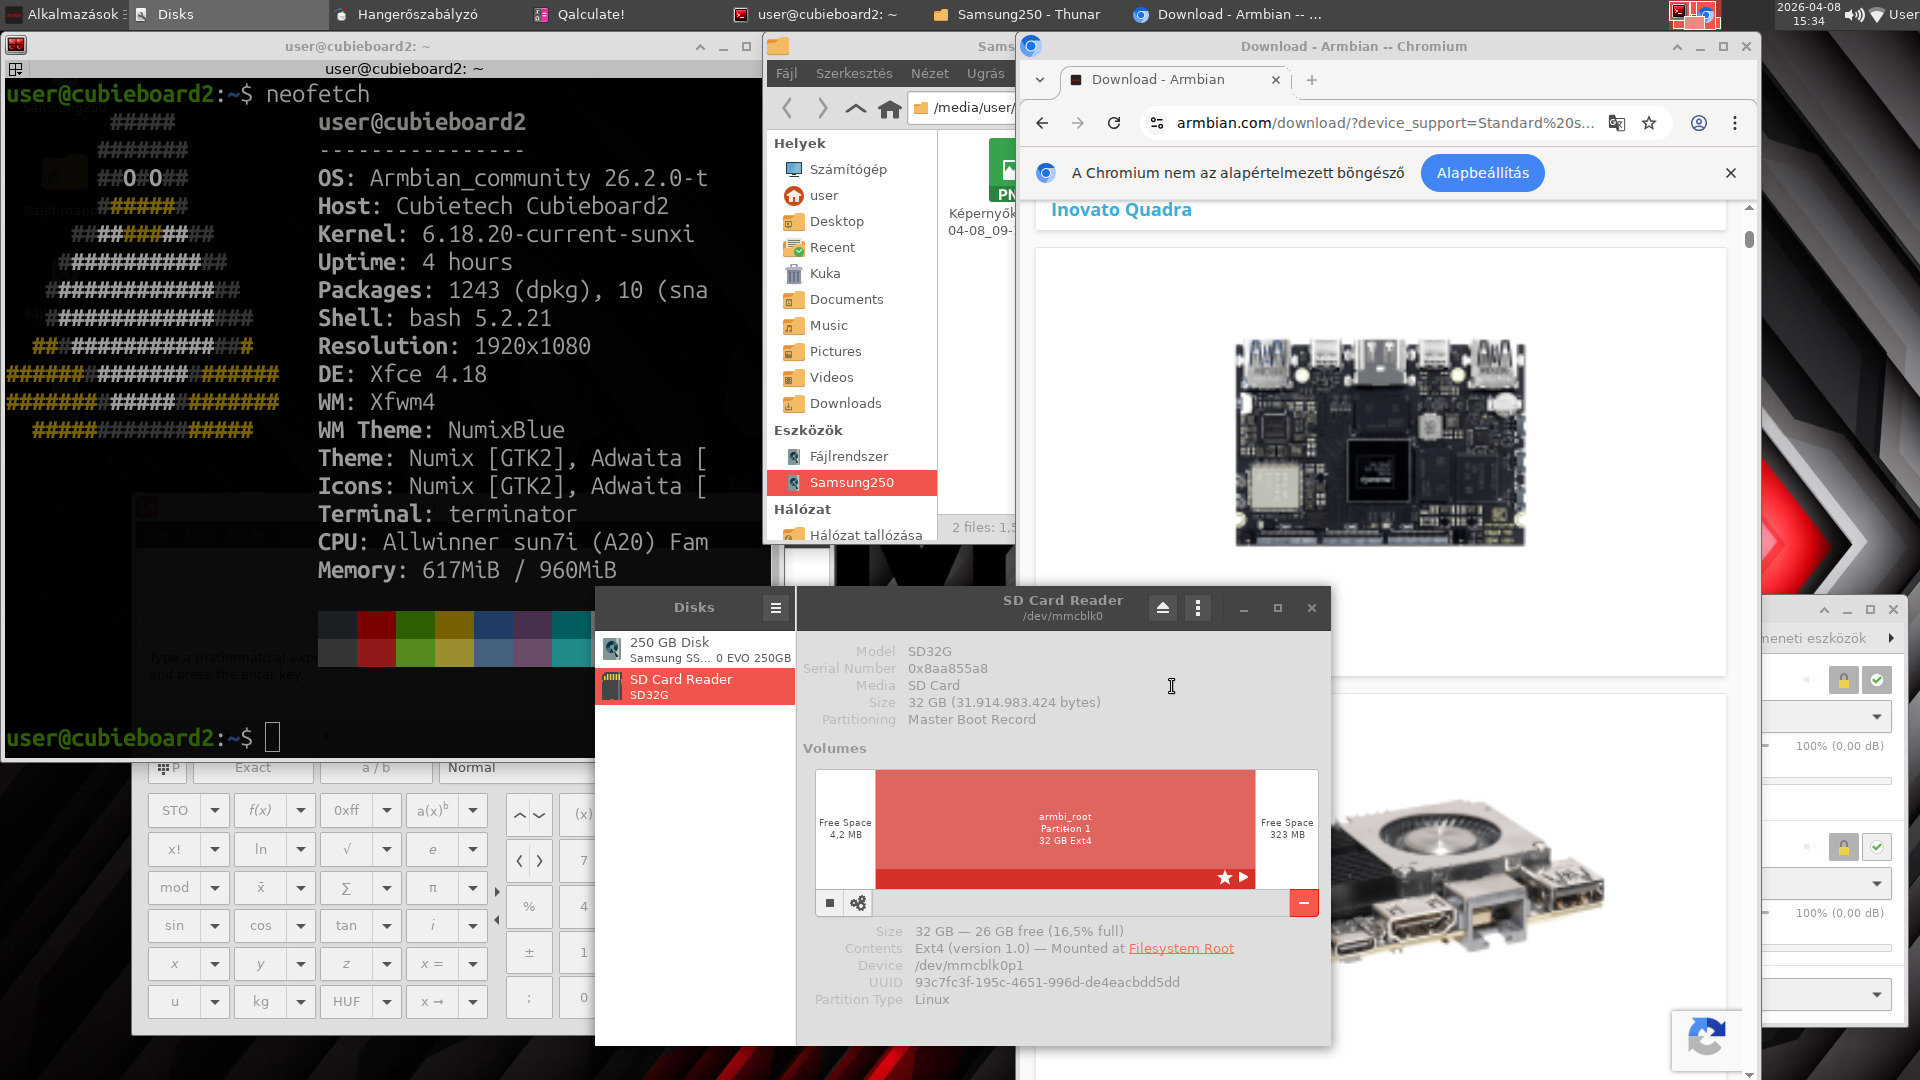Open the drive options three-dot menu
This screenshot has width=1920, height=1080.
(x=1198, y=608)
